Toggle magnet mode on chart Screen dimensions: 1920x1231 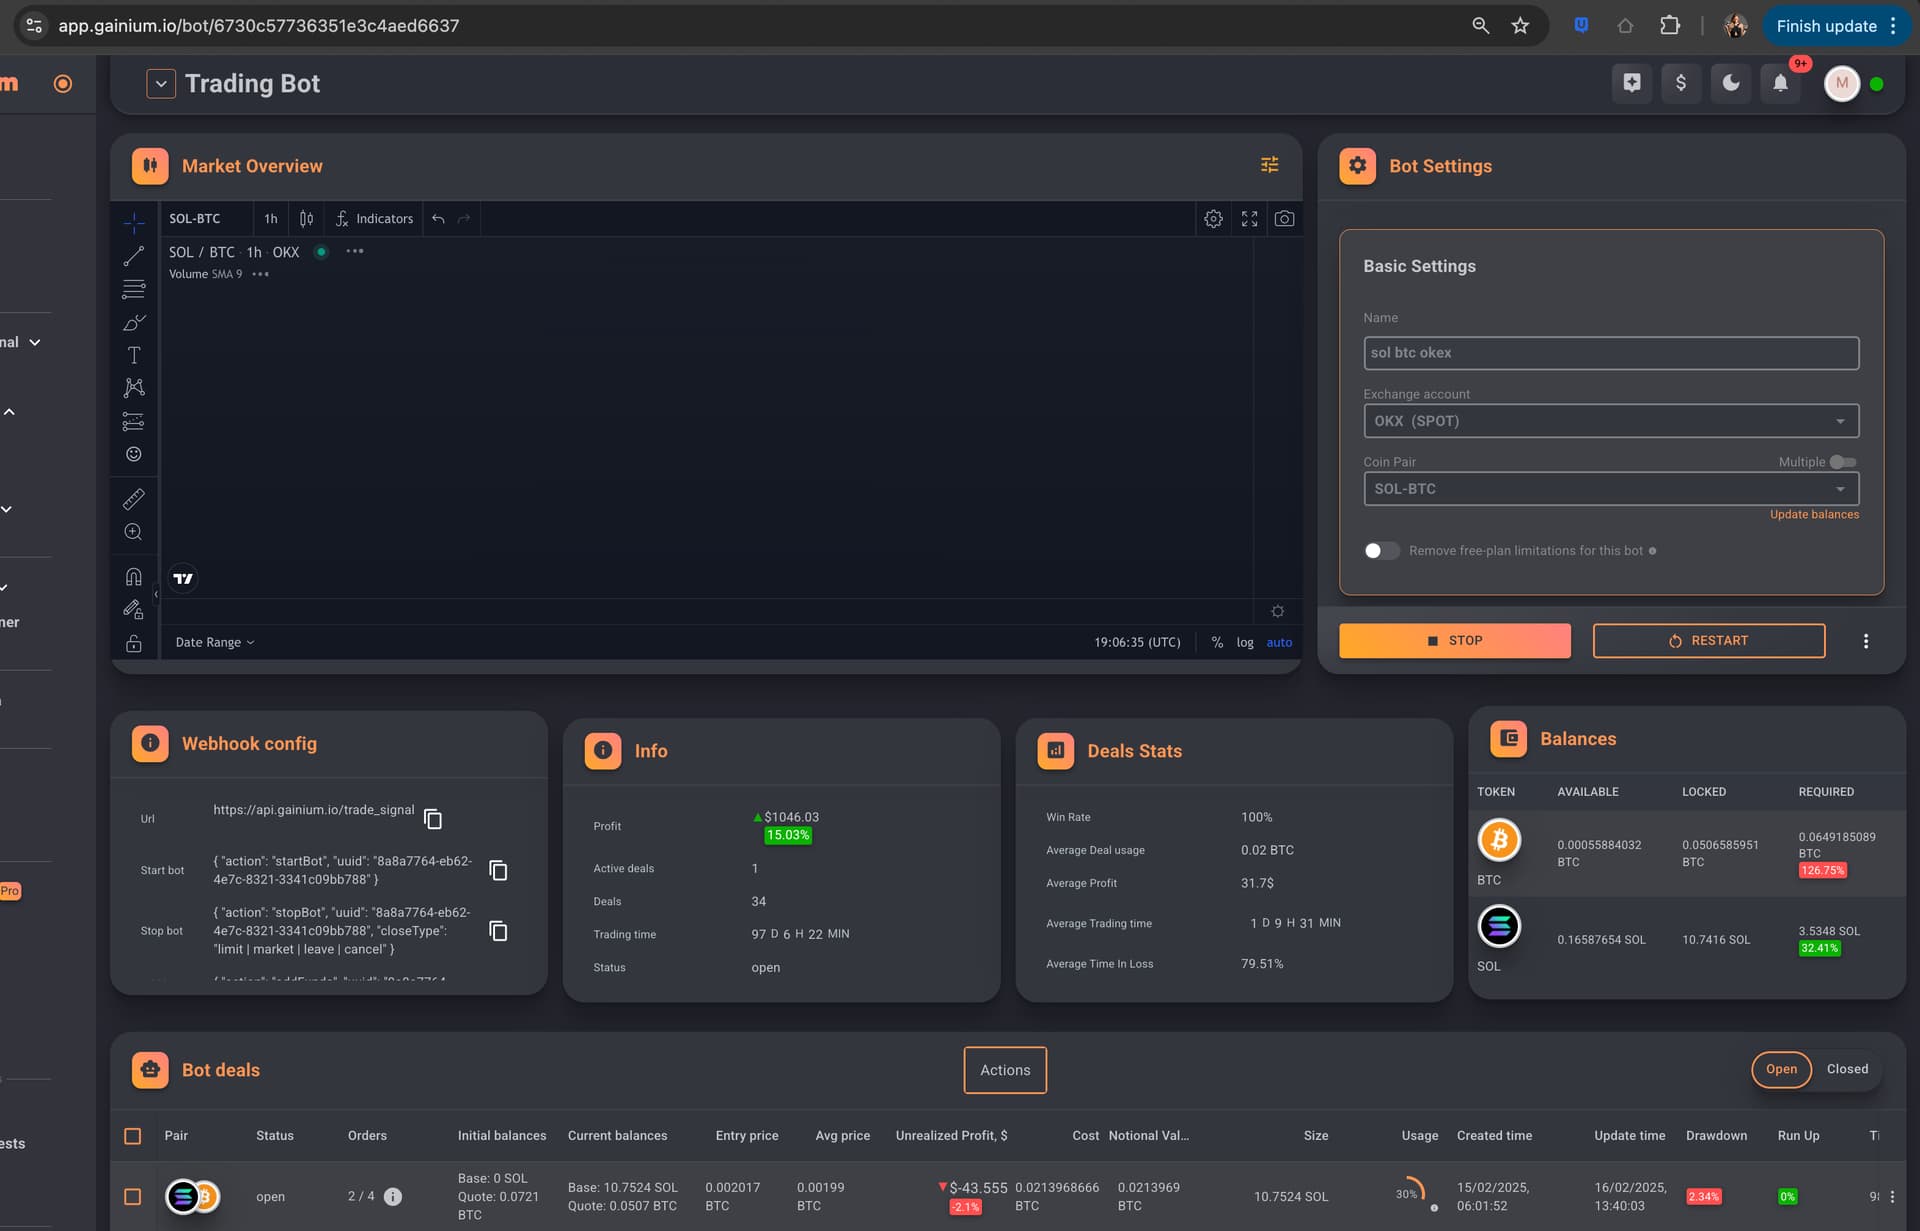tap(134, 576)
